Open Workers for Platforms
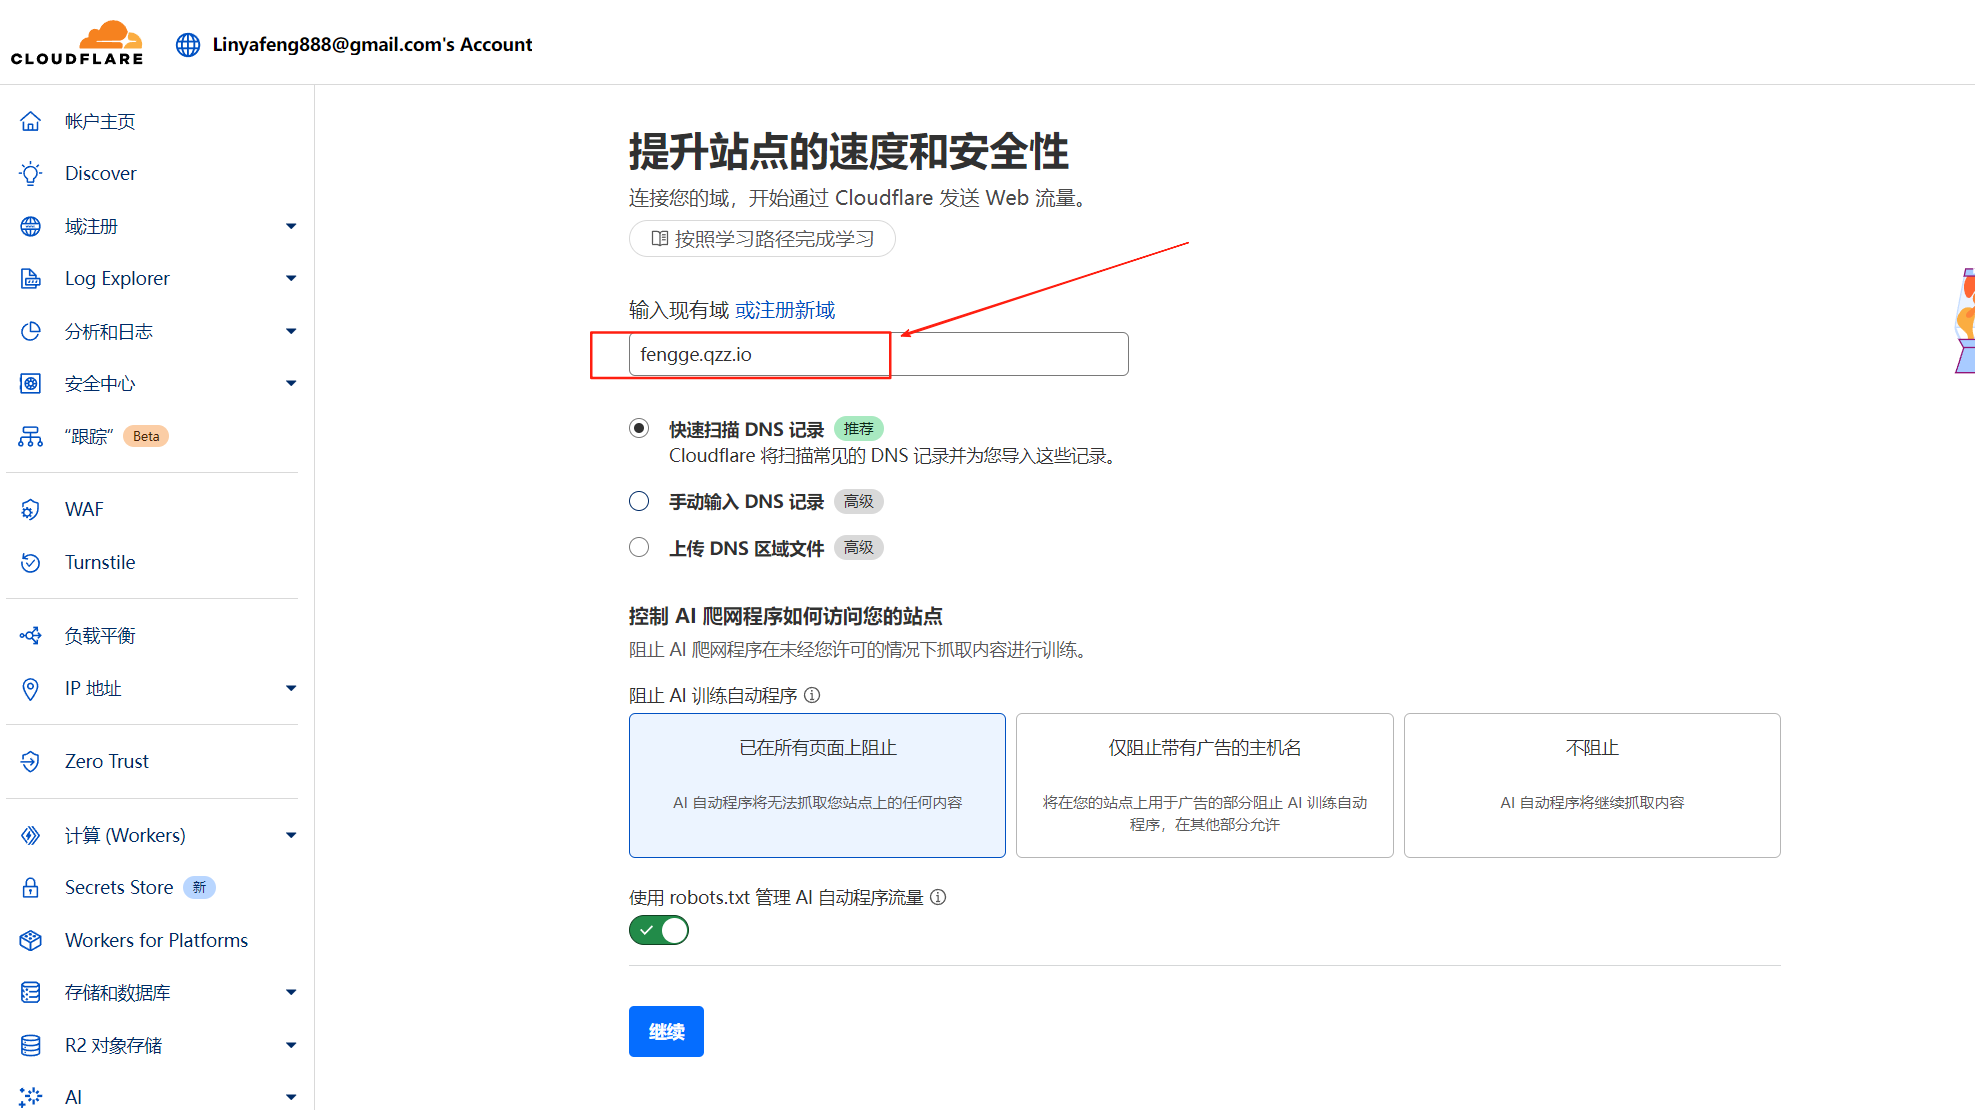 (x=156, y=940)
